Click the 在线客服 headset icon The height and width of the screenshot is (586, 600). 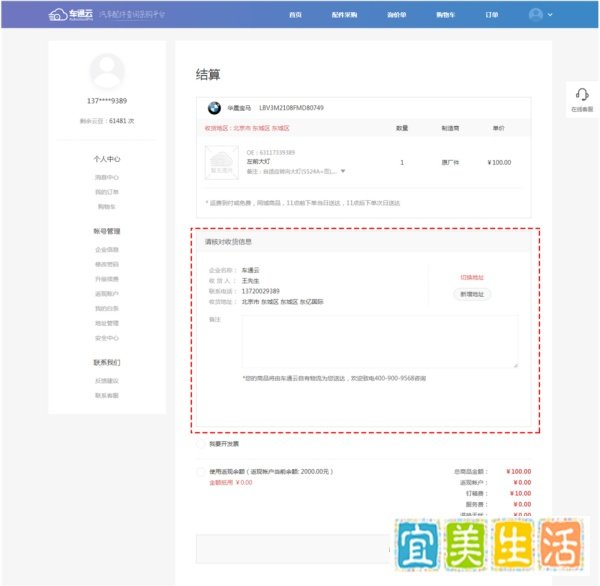point(582,94)
